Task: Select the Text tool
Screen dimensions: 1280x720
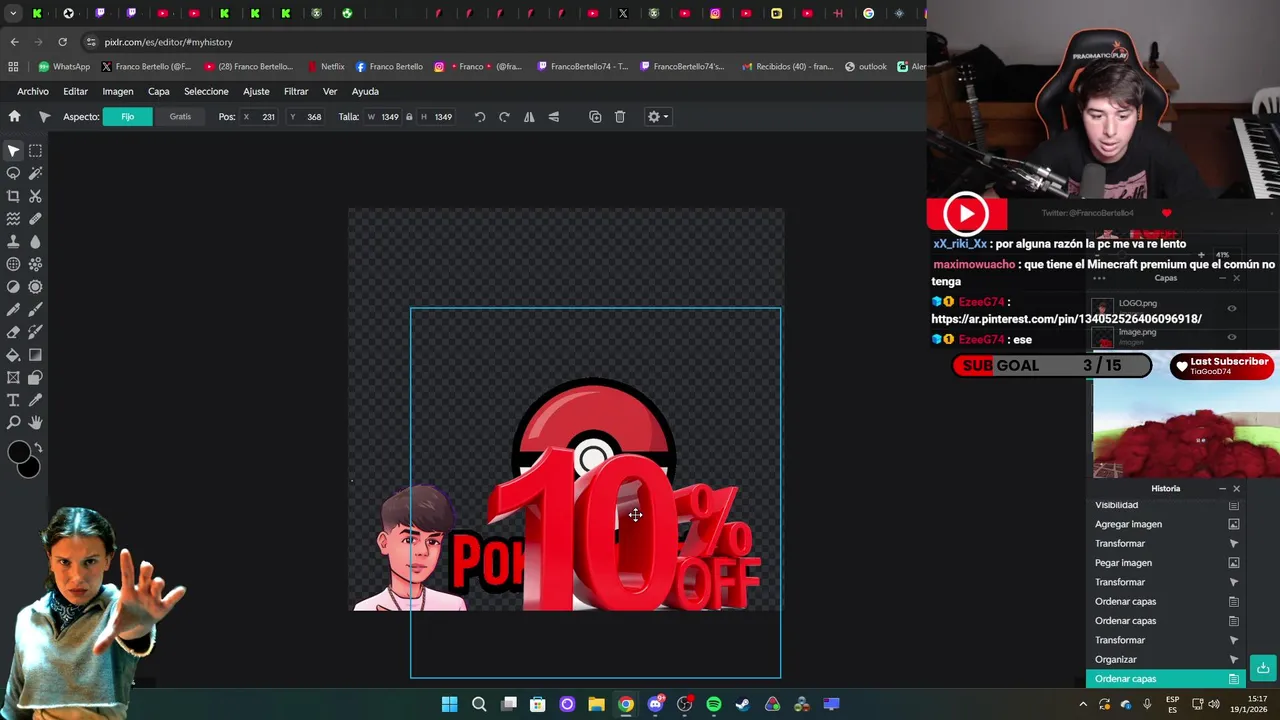Action: (13, 400)
